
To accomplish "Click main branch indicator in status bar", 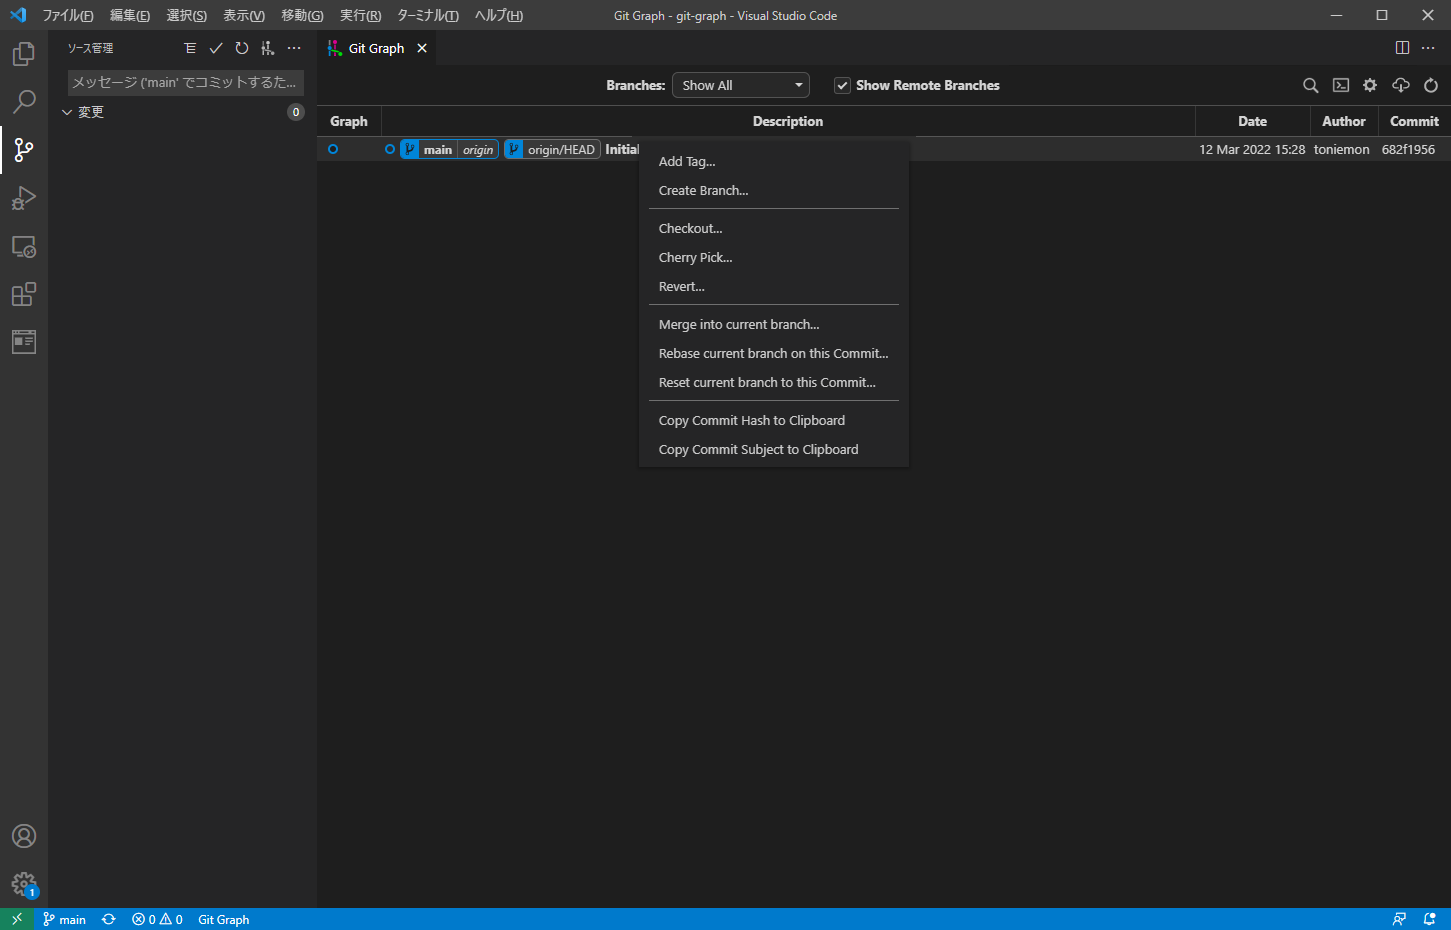I will coord(64,920).
